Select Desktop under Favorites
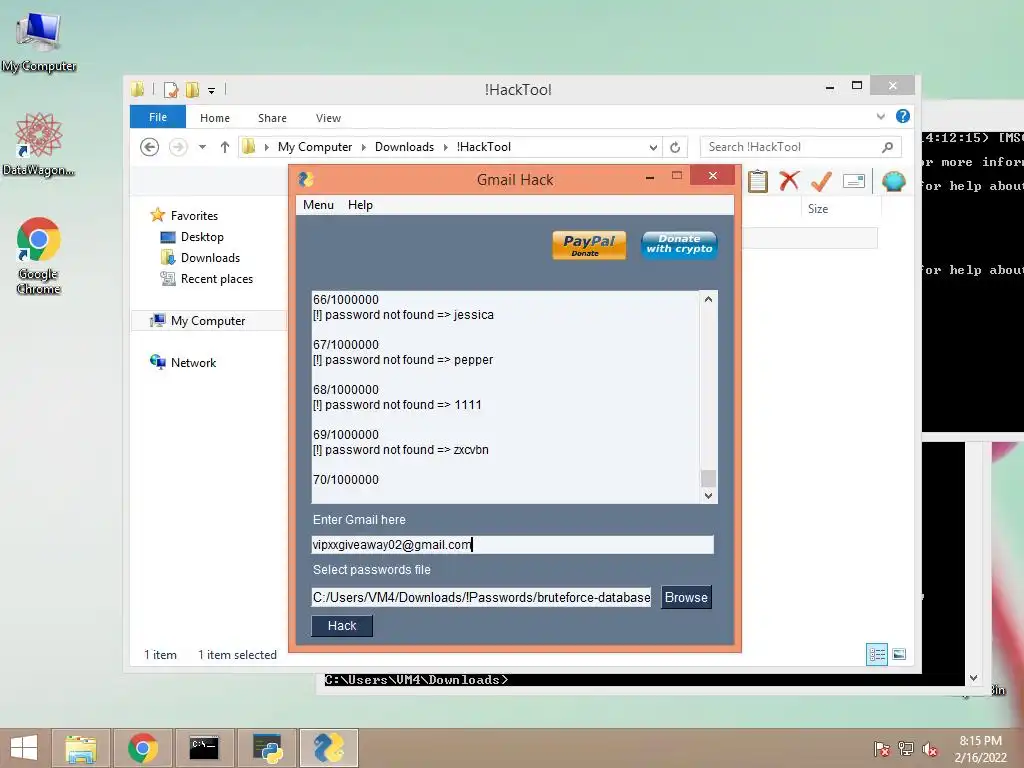 [x=202, y=237]
